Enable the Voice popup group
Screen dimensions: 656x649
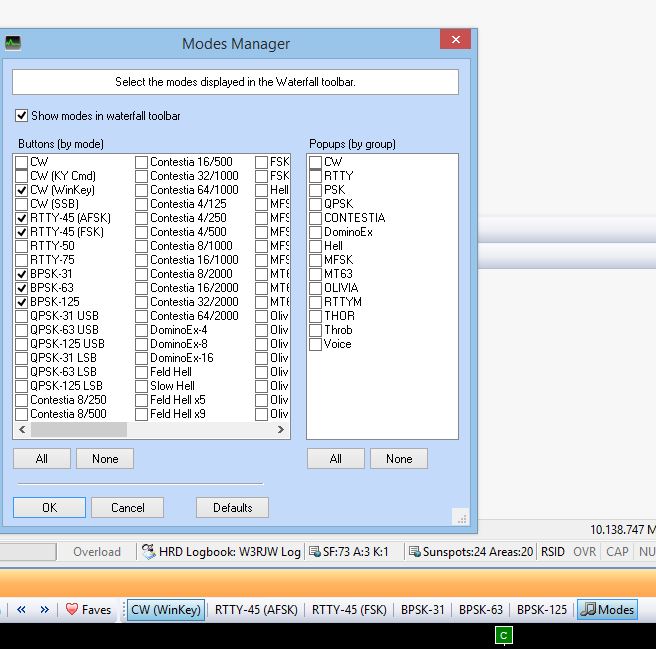coord(315,344)
